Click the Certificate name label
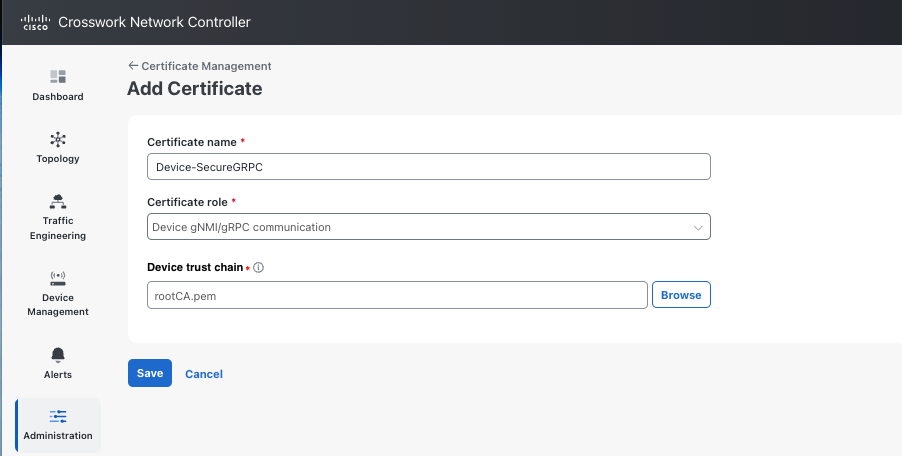Screen dimensions: 902x456 tap(192, 142)
